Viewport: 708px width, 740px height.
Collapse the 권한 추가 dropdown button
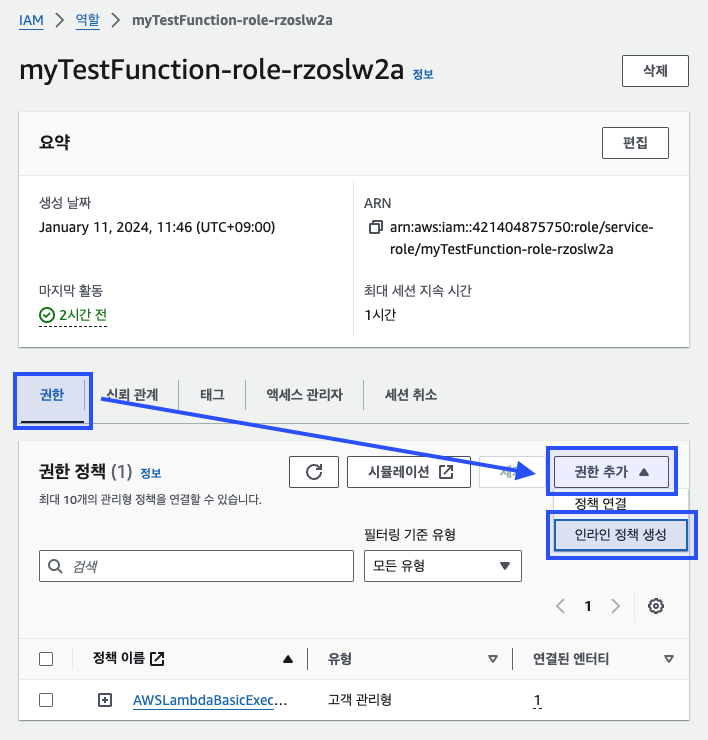point(611,471)
